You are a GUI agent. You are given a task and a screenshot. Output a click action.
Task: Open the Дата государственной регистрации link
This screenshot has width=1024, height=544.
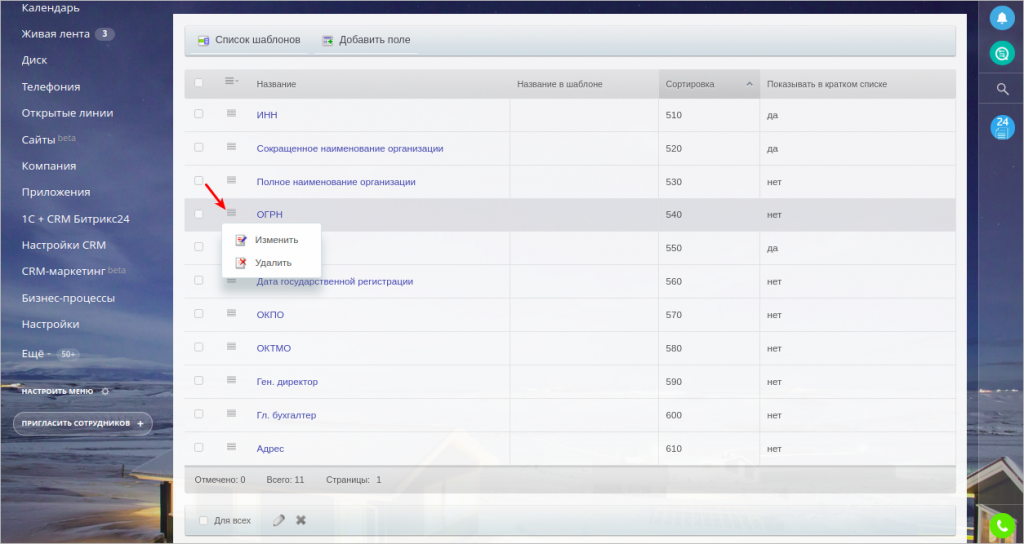pos(334,281)
